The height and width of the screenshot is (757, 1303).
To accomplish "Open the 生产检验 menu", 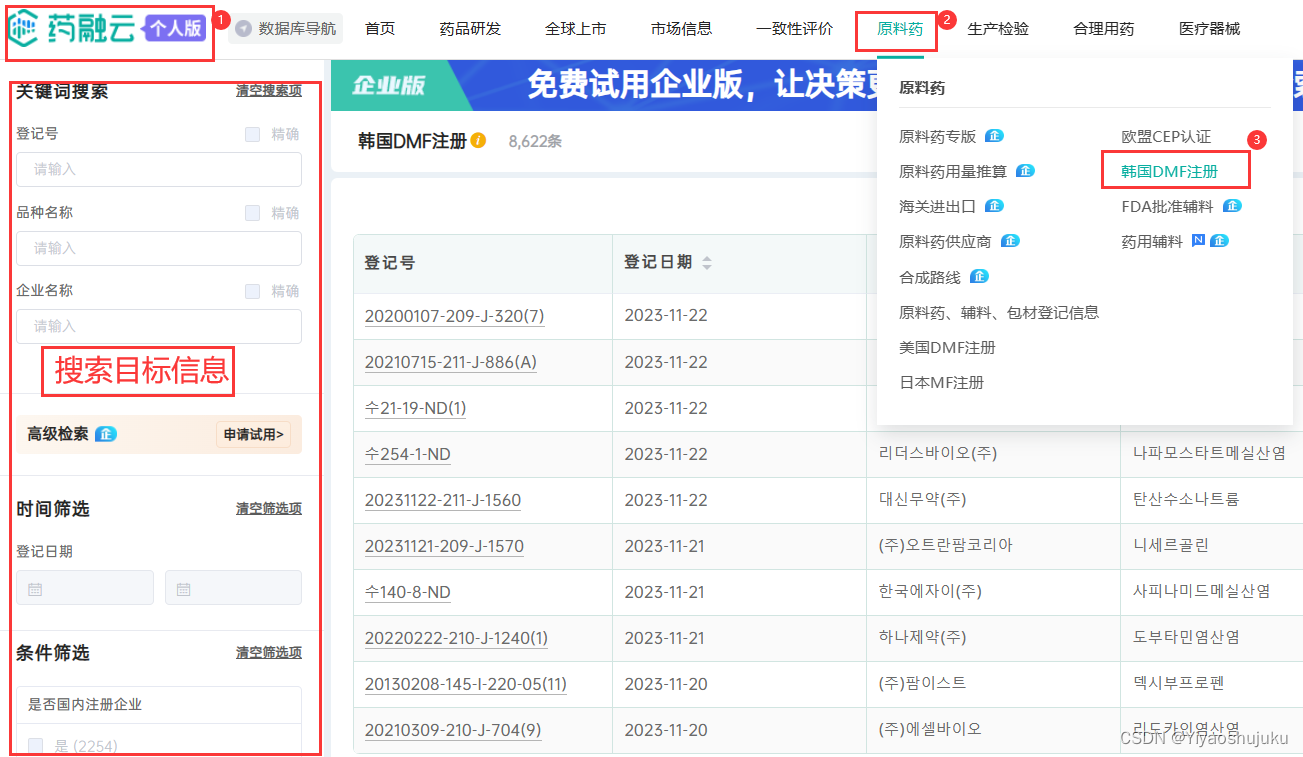I will pyautogui.click(x=998, y=29).
